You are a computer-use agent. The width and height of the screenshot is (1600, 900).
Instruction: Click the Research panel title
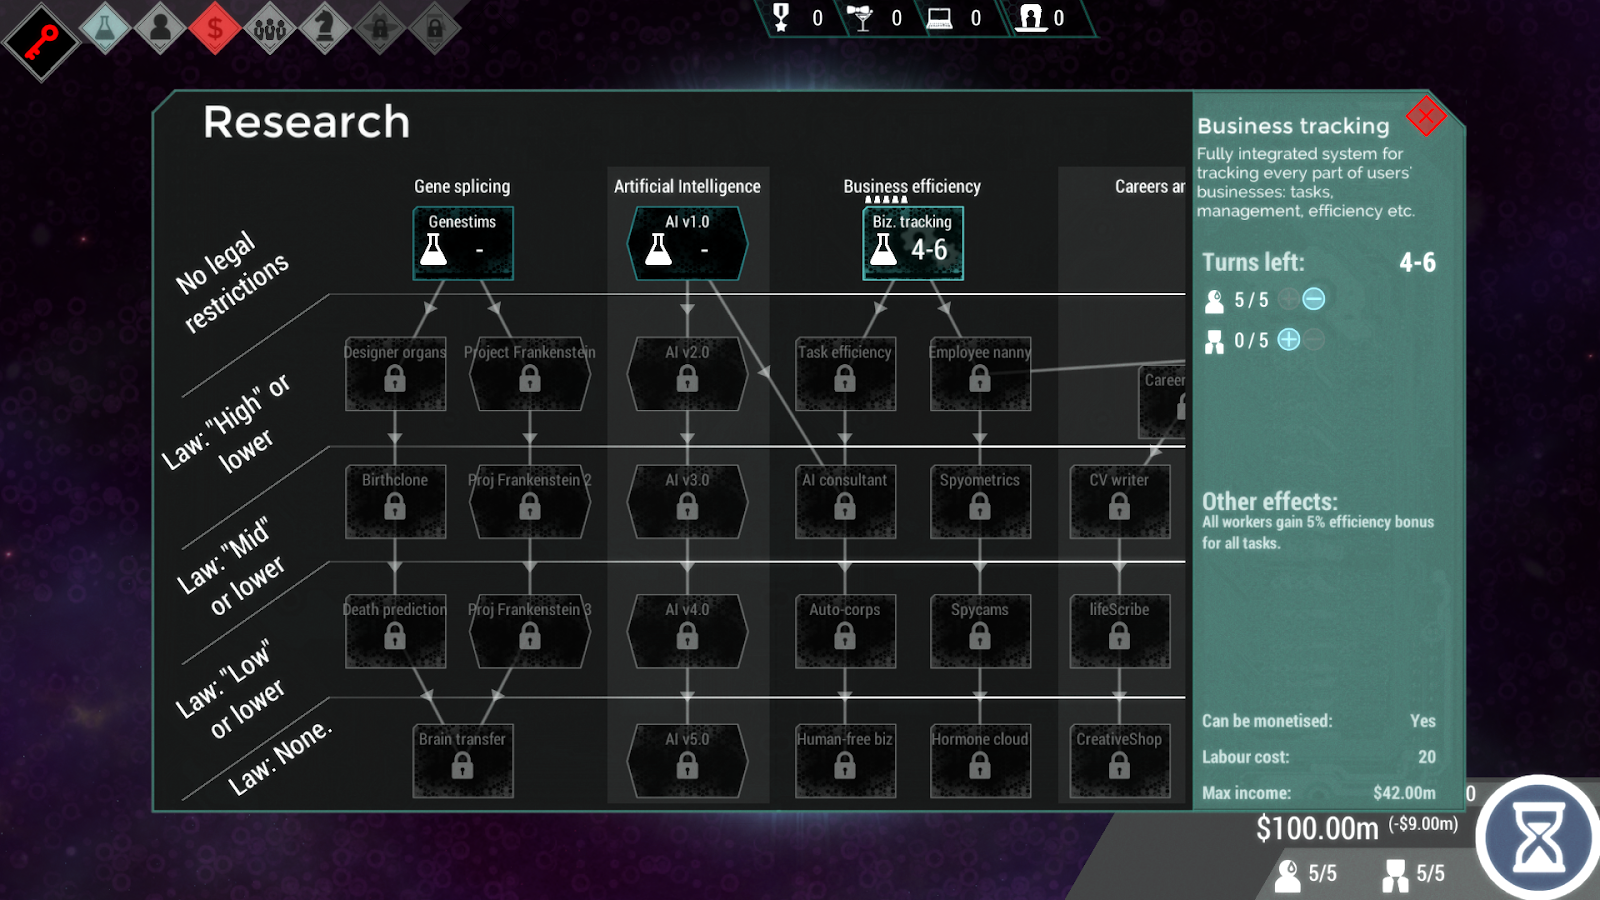pyautogui.click(x=307, y=122)
